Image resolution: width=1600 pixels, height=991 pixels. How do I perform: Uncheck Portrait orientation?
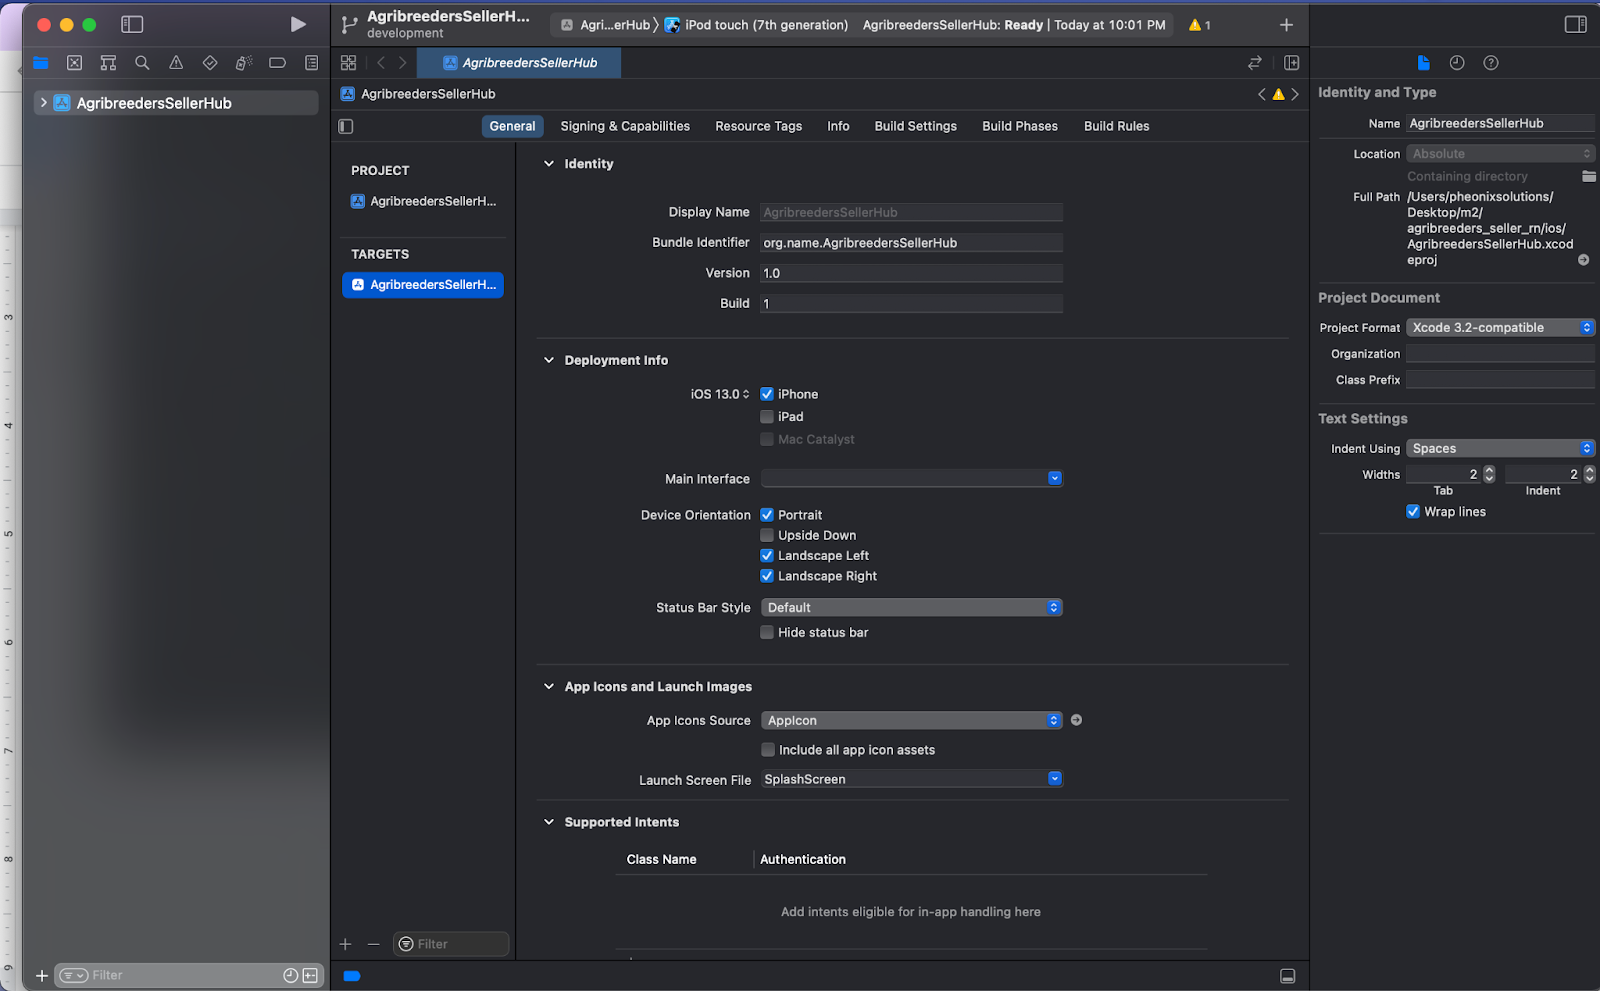click(767, 515)
